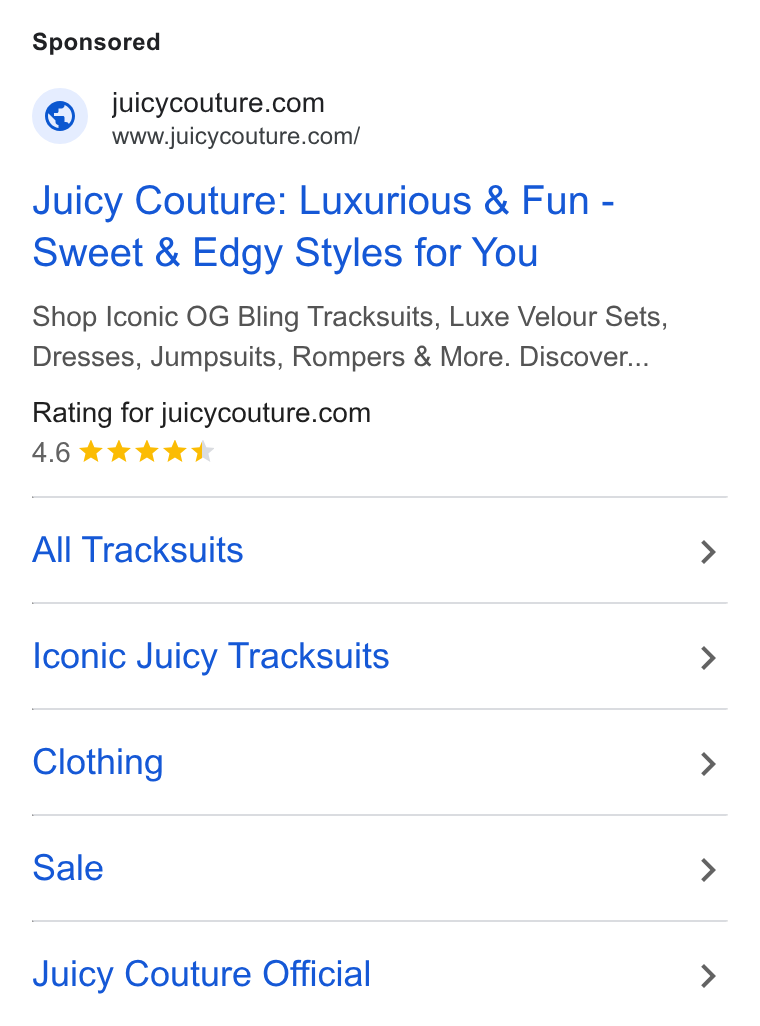Click the juicycouture.com site name
Screen dimensions: 760x1026
tap(218, 103)
